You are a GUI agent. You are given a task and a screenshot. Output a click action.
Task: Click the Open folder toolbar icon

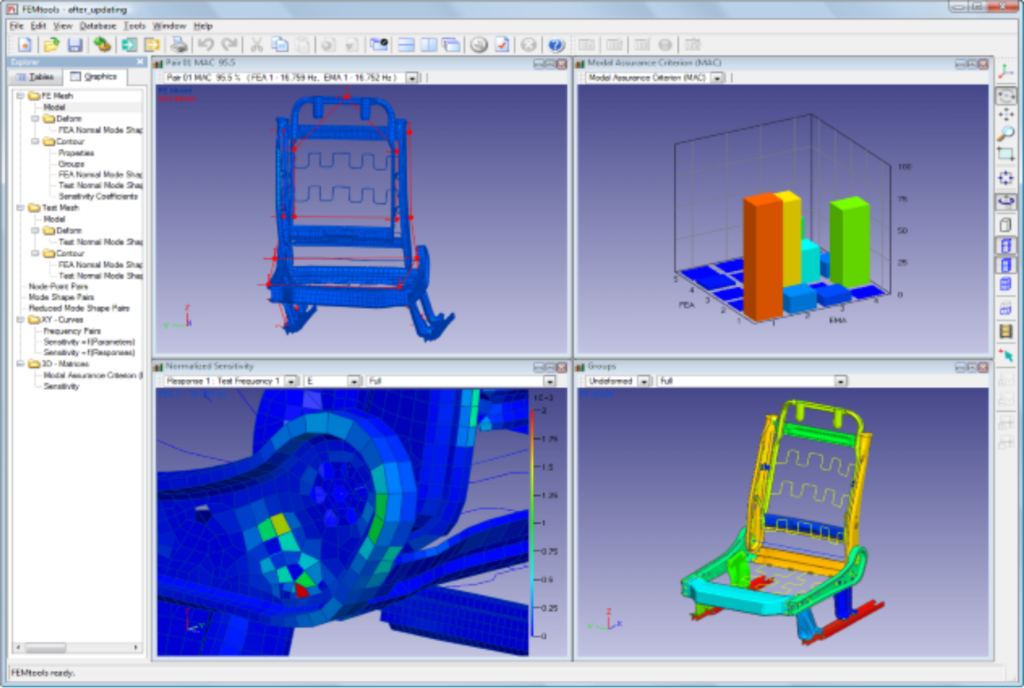51,45
